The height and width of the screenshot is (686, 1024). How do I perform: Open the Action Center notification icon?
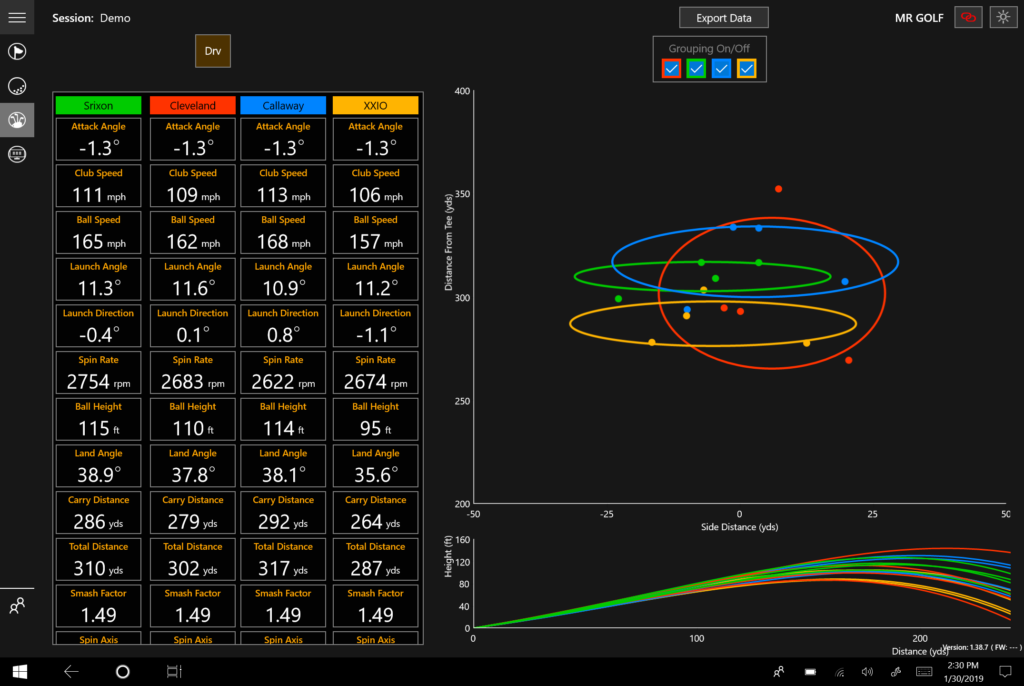[1005, 672]
